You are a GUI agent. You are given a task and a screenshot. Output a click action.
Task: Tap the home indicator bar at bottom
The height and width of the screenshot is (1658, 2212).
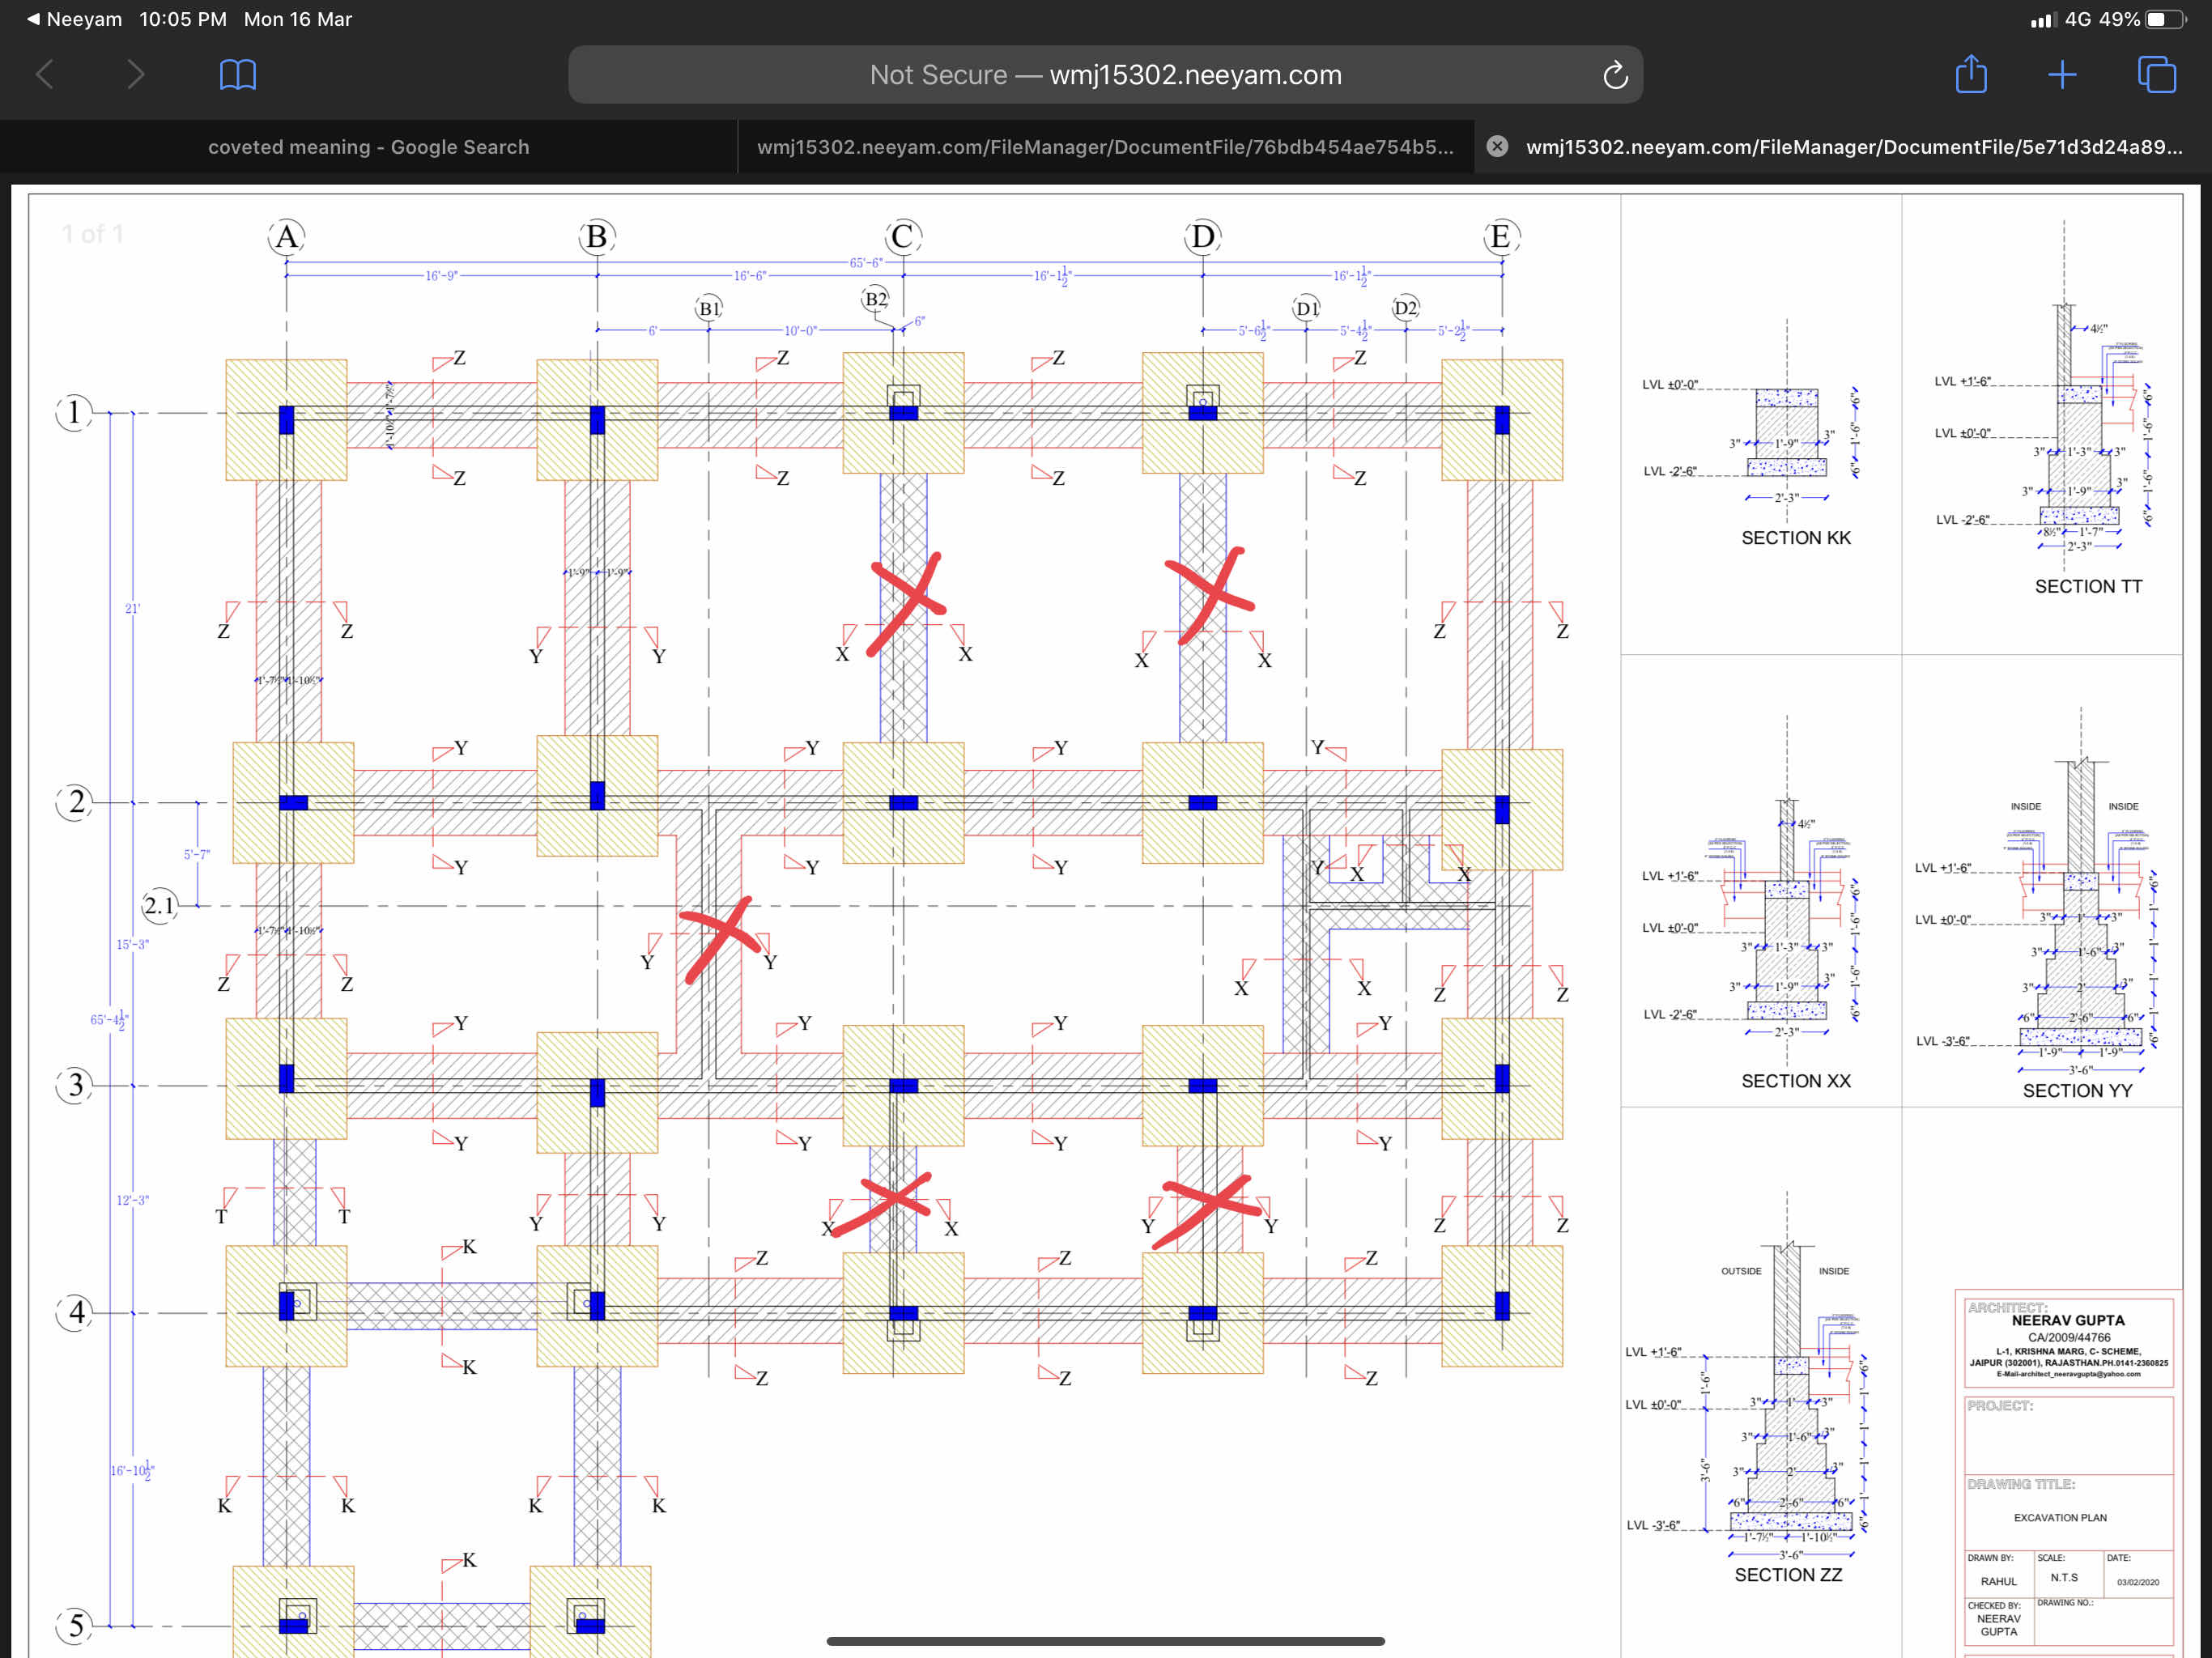click(1105, 1640)
